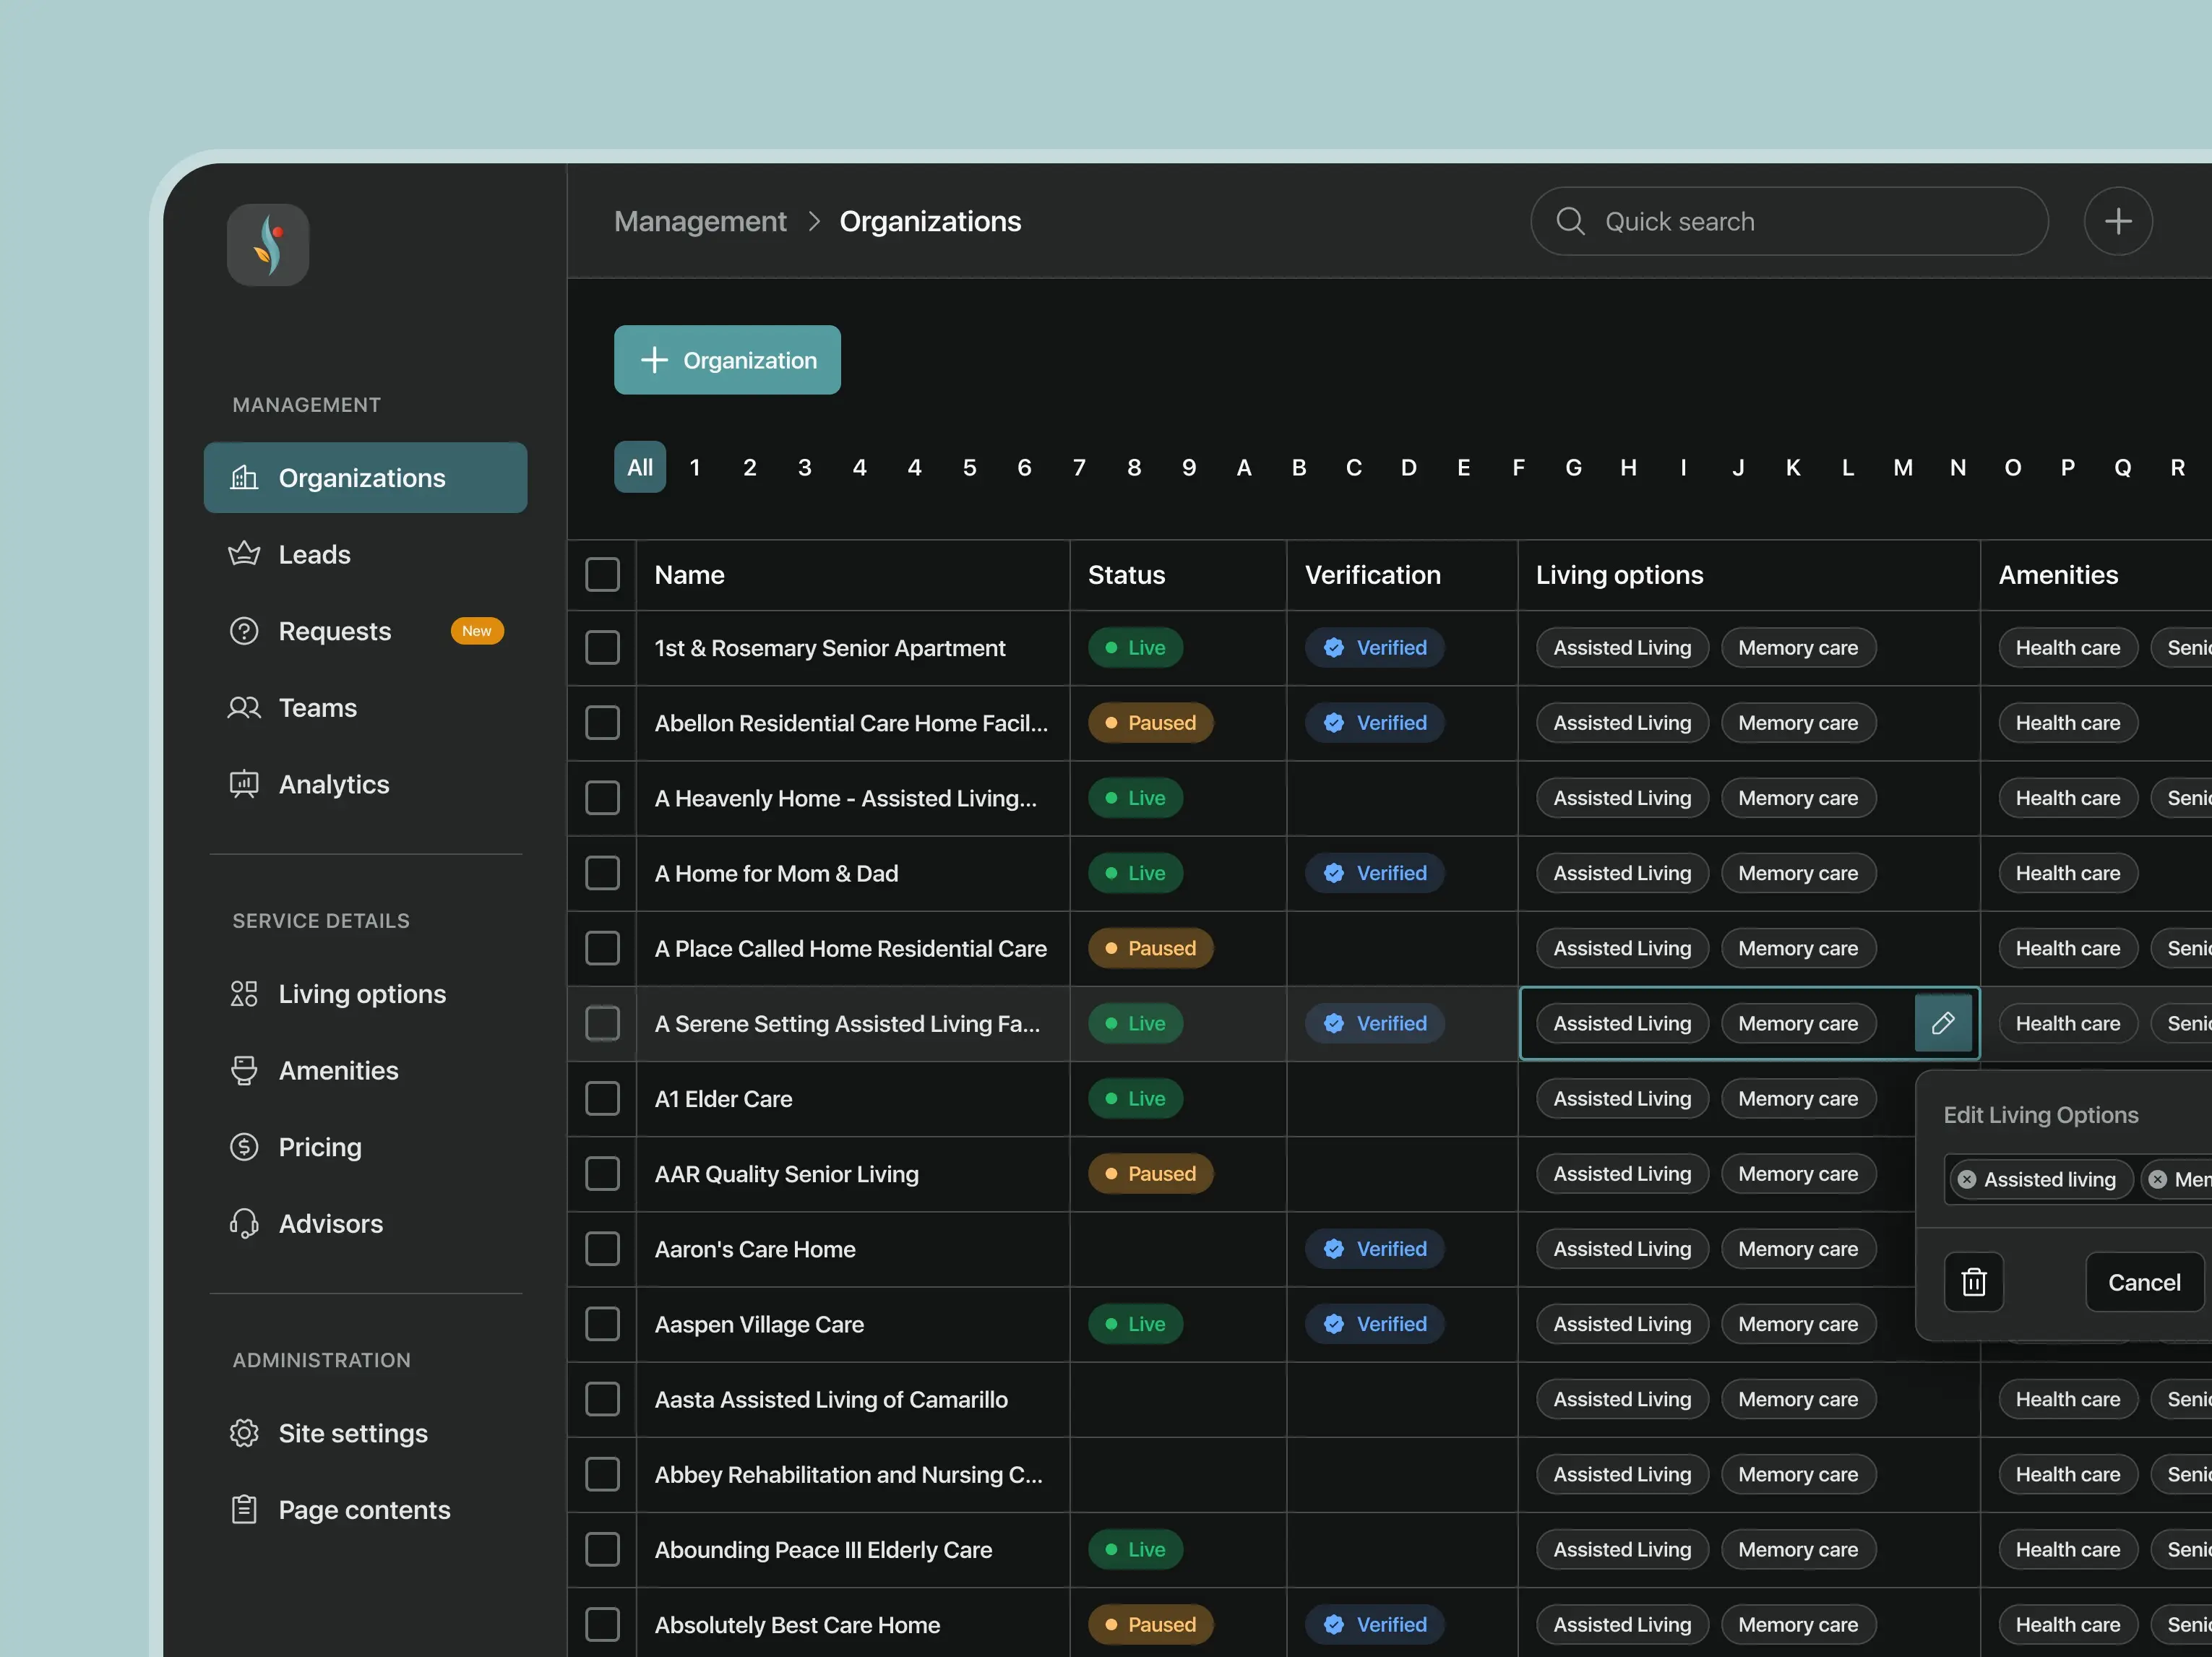The width and height of the screenshot is (2212, 1657).
Task: Select the A Home for Mom & Dad checkbox
Action: 602,873
